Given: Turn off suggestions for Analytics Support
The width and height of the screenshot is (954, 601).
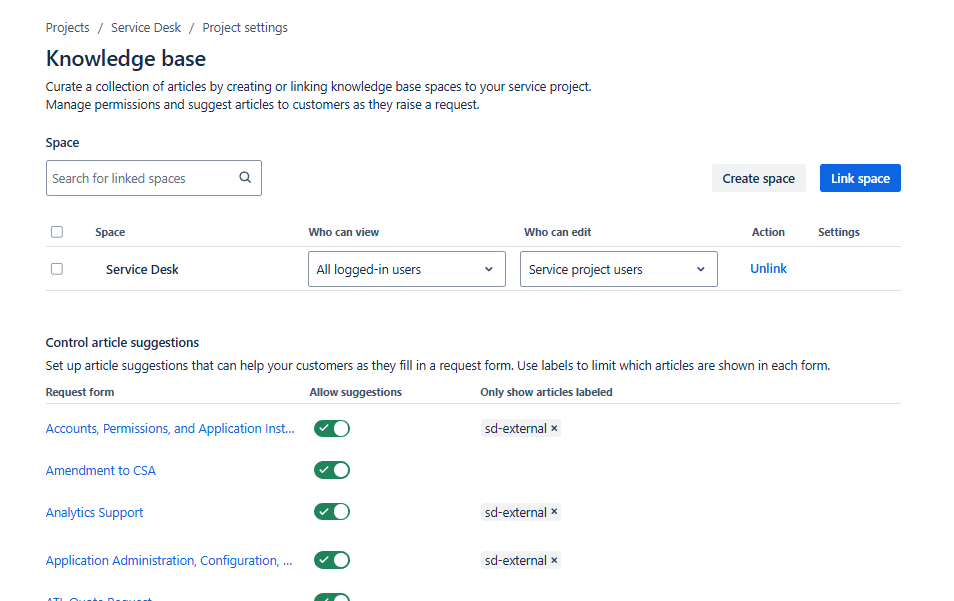Looking at the screenshot, I should 332,511.
